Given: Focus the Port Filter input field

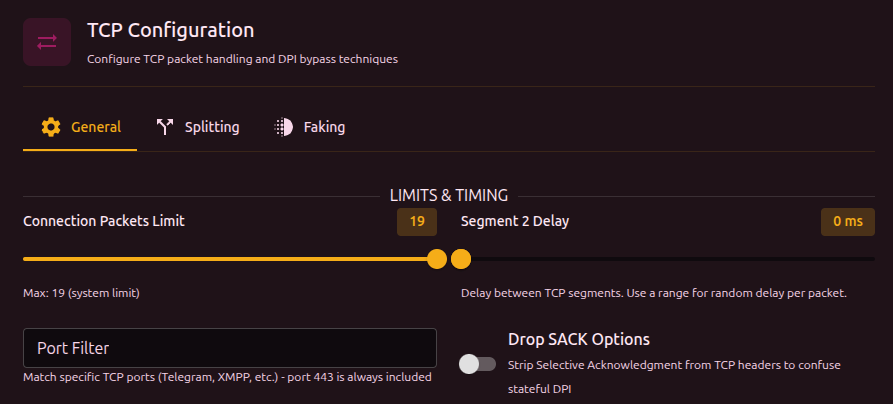Looking at the screenshot, I should tap(230, 348).
